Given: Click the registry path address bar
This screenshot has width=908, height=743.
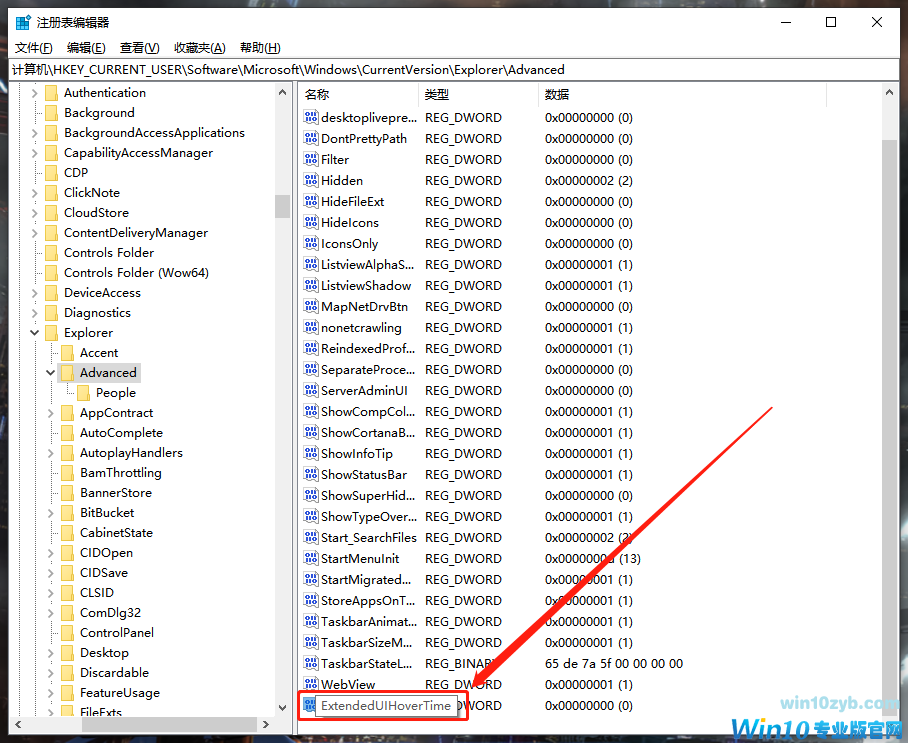Looking at the screenshot, I should pyautogui.click(x=450, y=70).
